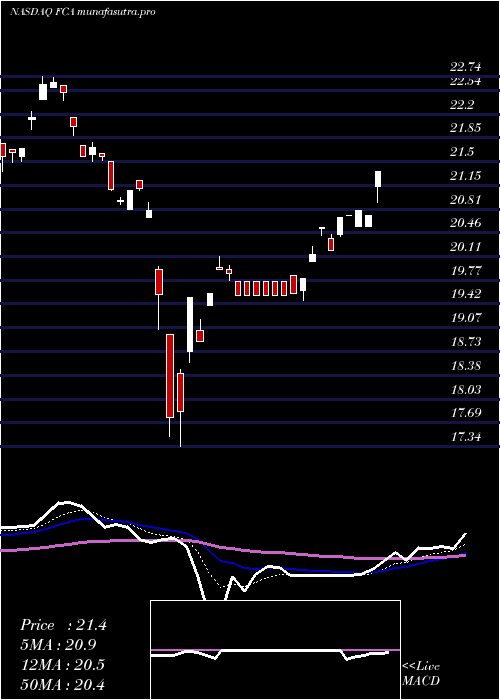Click the 12MA : 20.5 readout
Image resolution: width=500 pixels, height=700 pixels.
(x=62, y=665)
